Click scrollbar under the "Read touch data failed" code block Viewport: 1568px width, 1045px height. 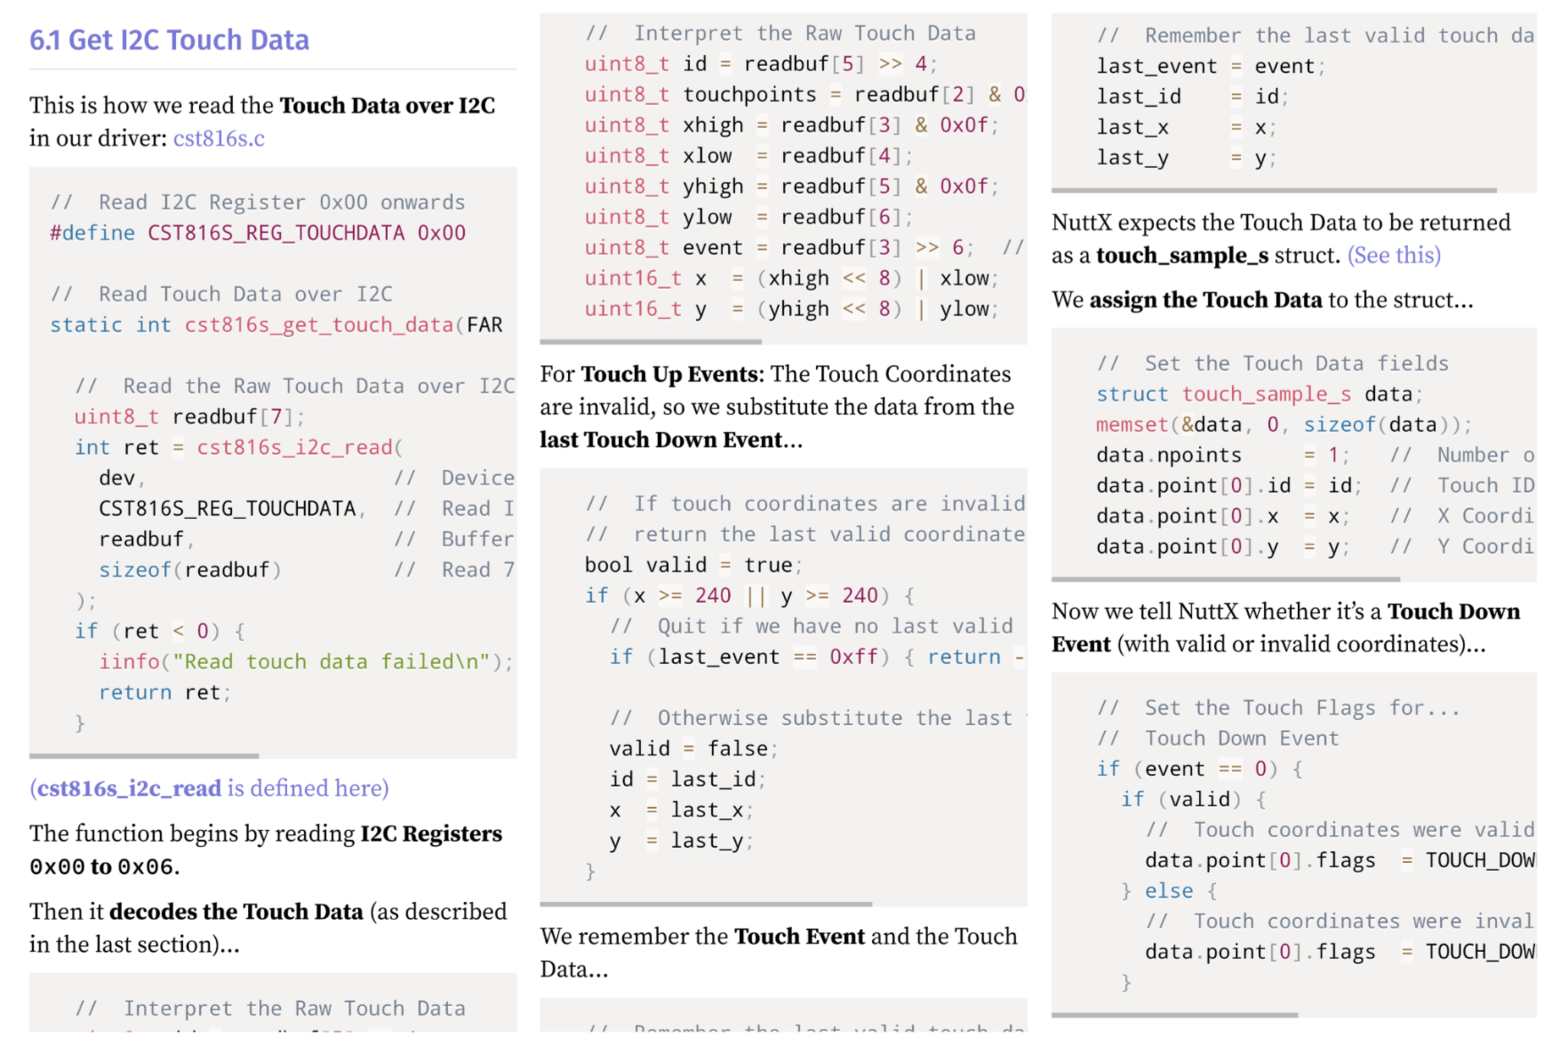coord(144,756)
